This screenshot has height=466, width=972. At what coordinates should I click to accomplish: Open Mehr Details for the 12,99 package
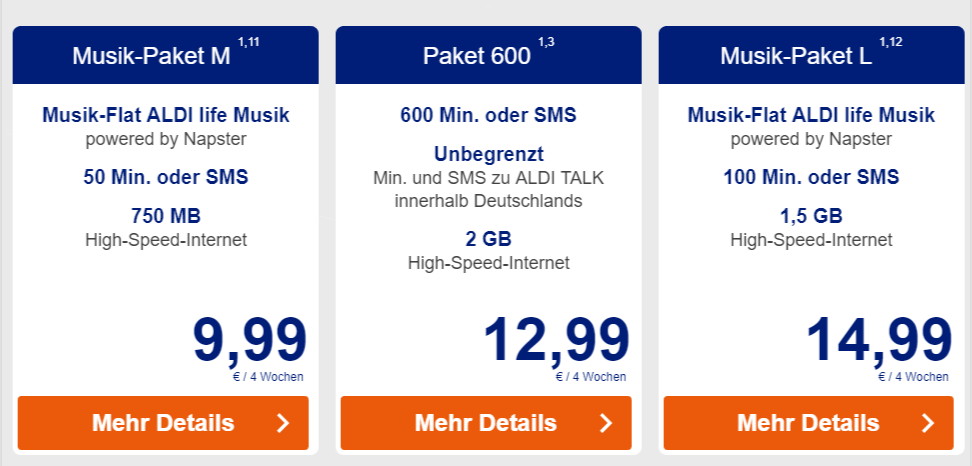(x=486, y=423)
